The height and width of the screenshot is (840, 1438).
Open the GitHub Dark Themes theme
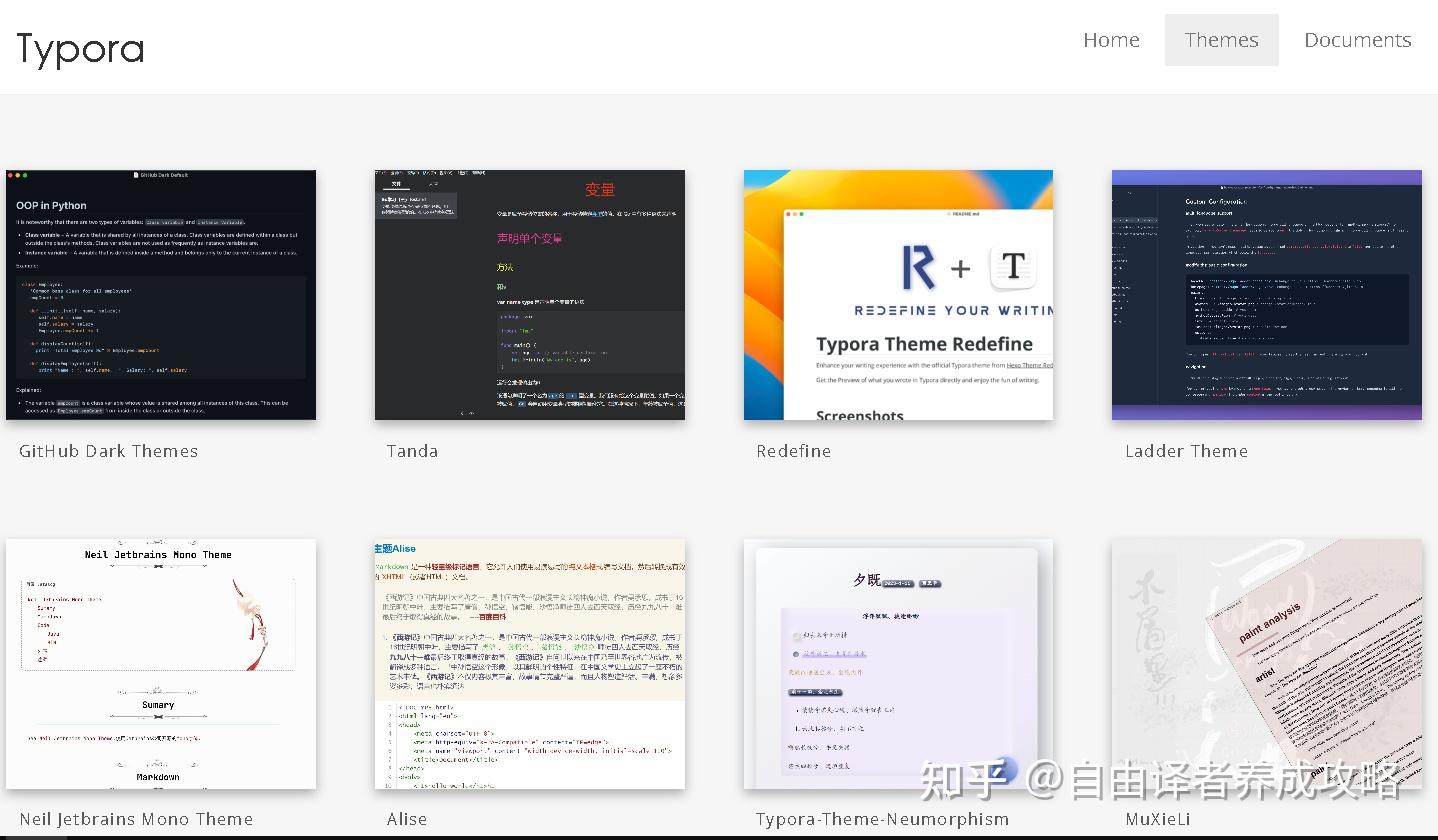tap(107, 451)
